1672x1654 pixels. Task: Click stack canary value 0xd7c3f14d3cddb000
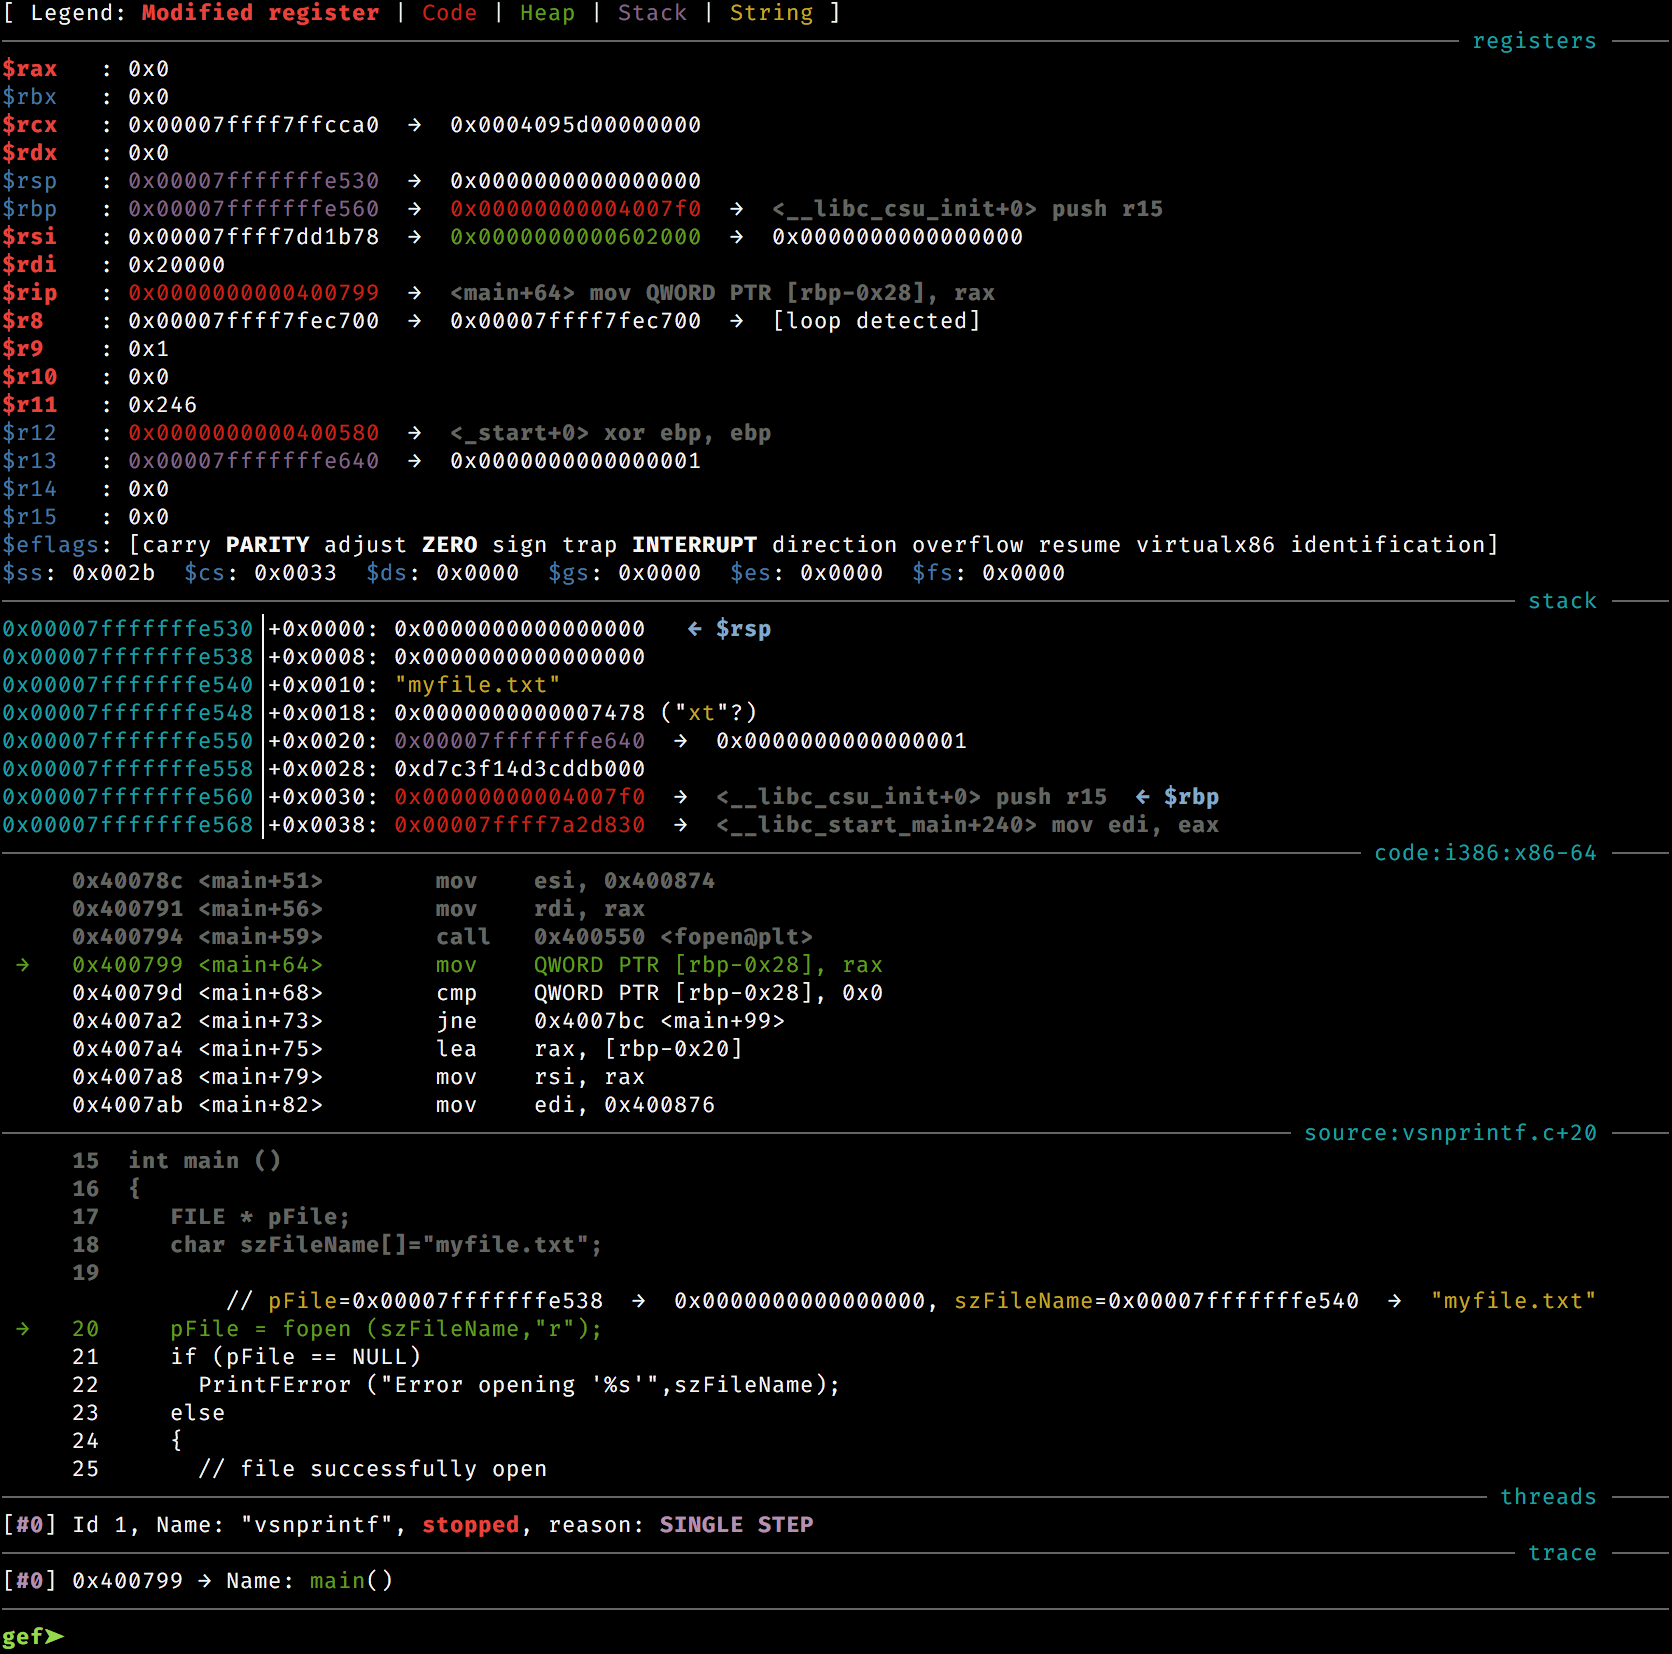pos(519,769)
